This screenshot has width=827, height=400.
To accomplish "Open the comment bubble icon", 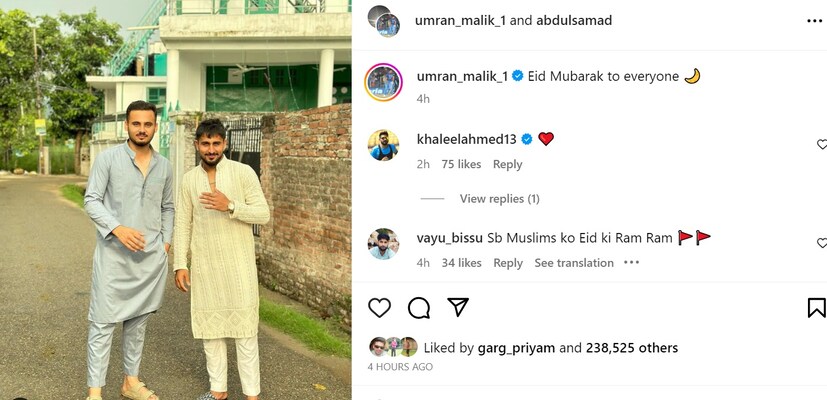I will [x=419, y=308].
